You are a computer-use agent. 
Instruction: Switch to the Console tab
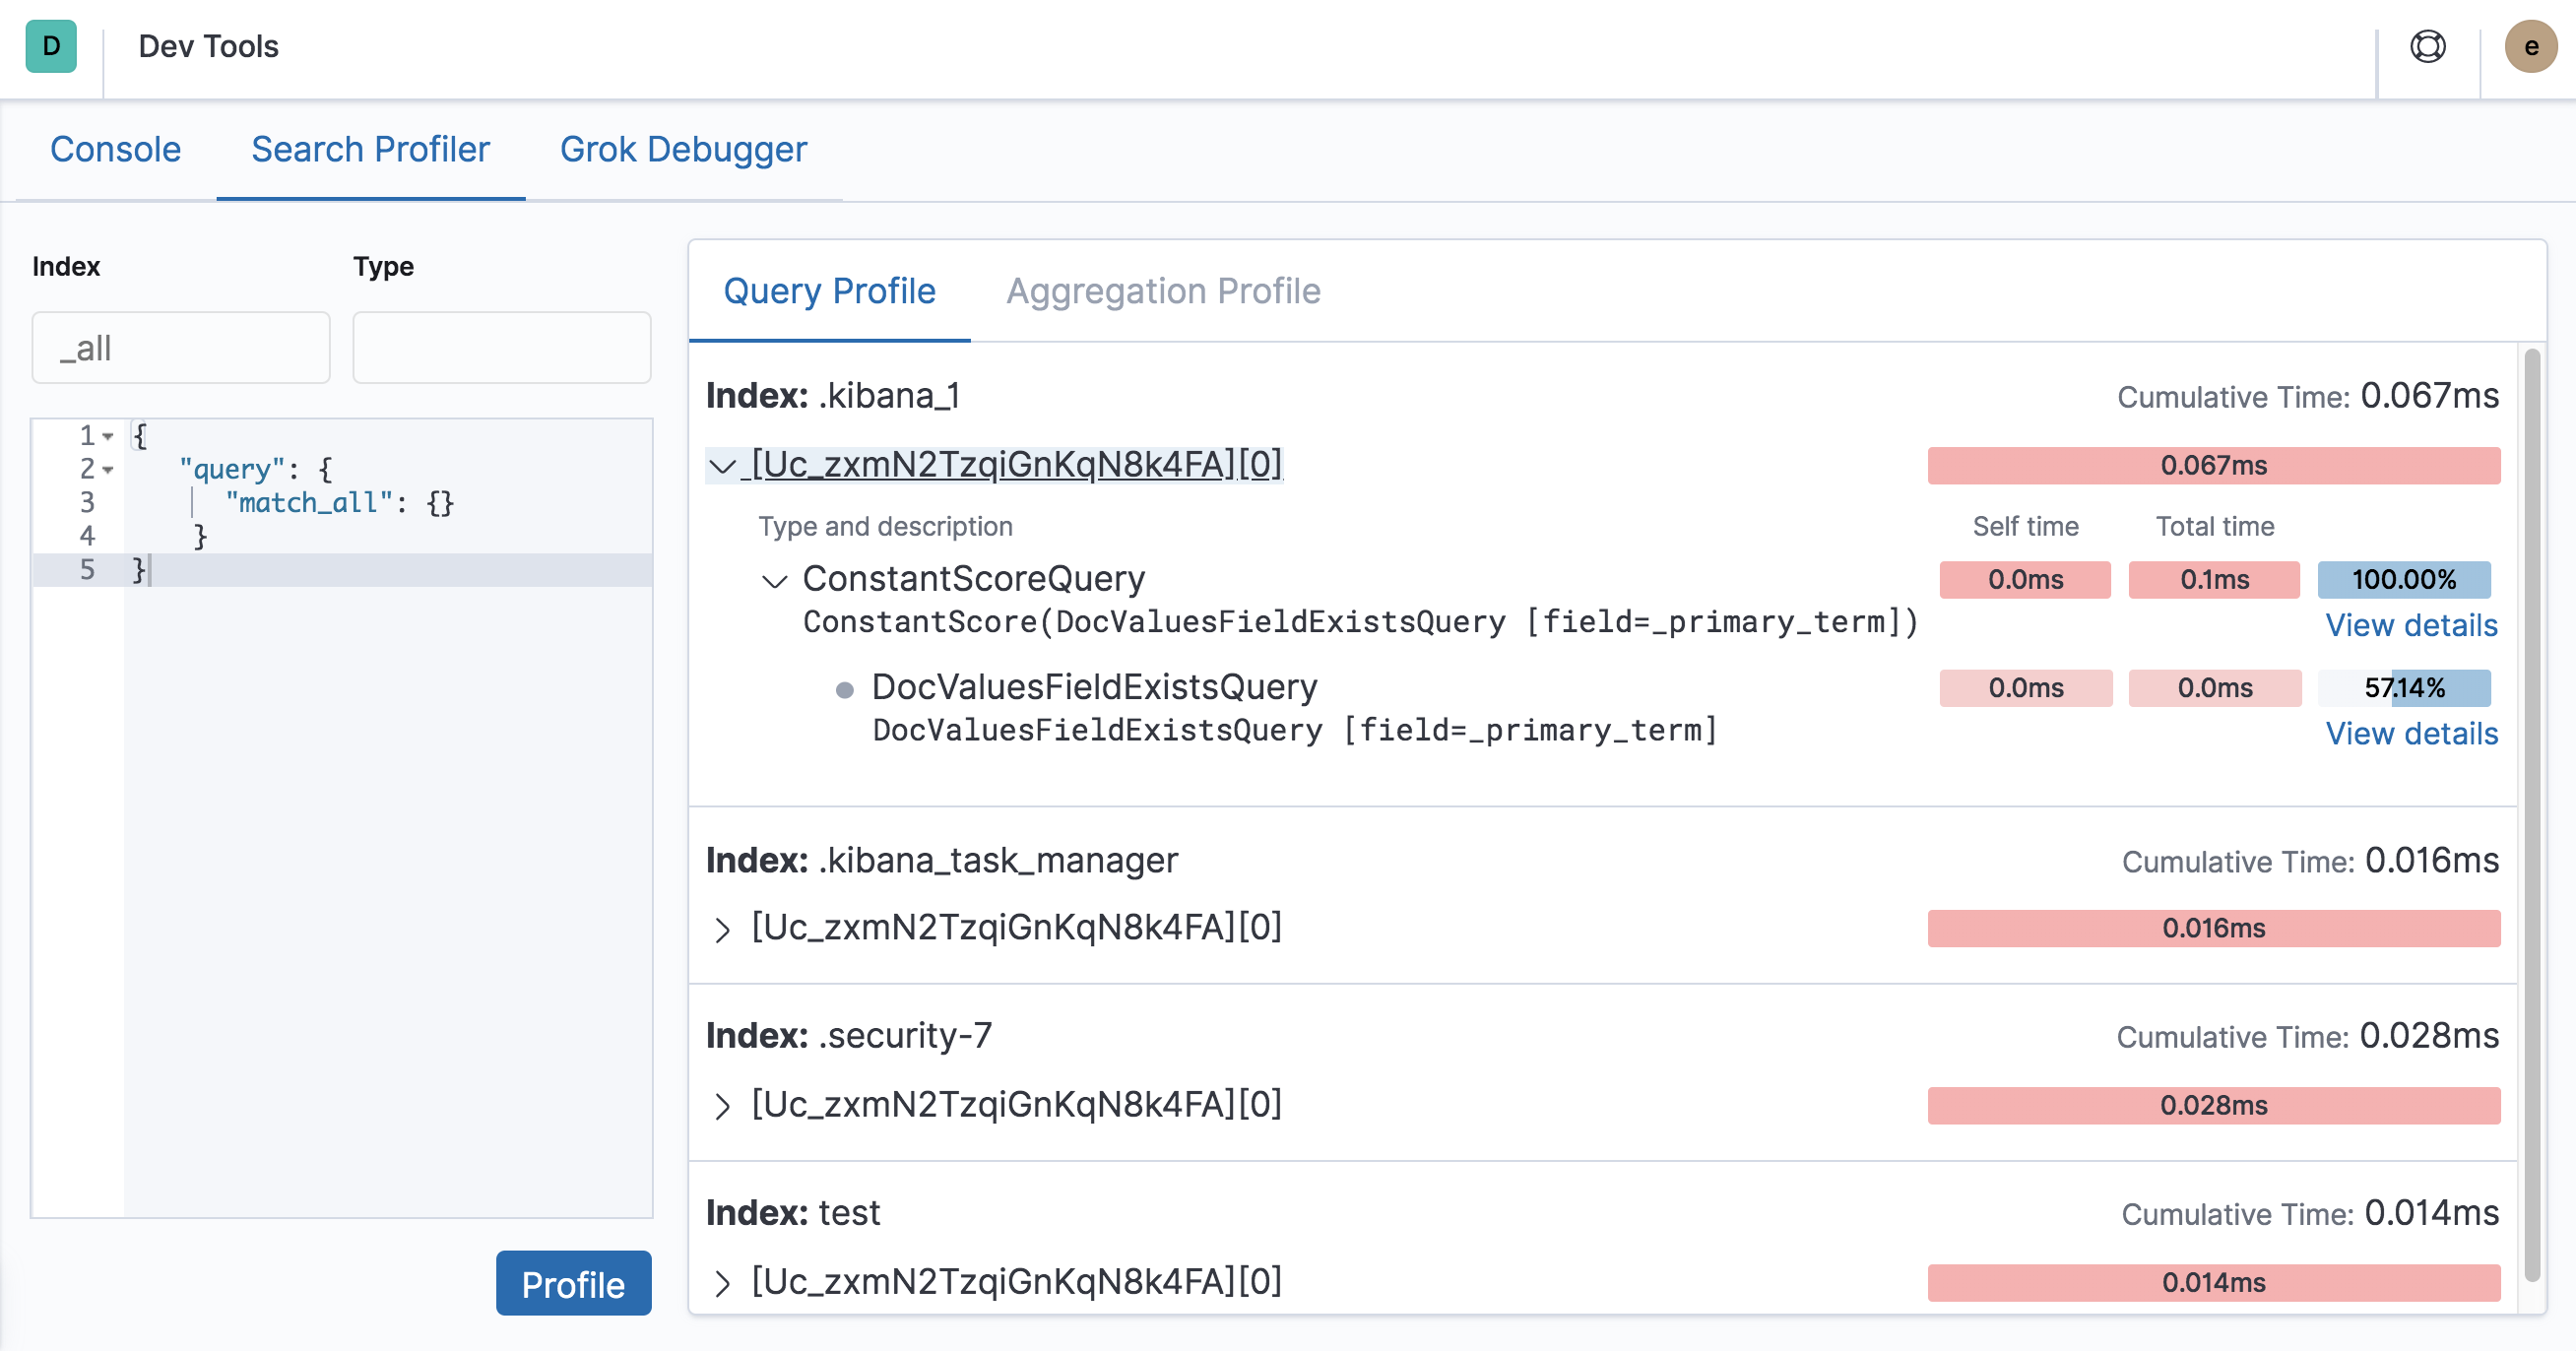115,149
